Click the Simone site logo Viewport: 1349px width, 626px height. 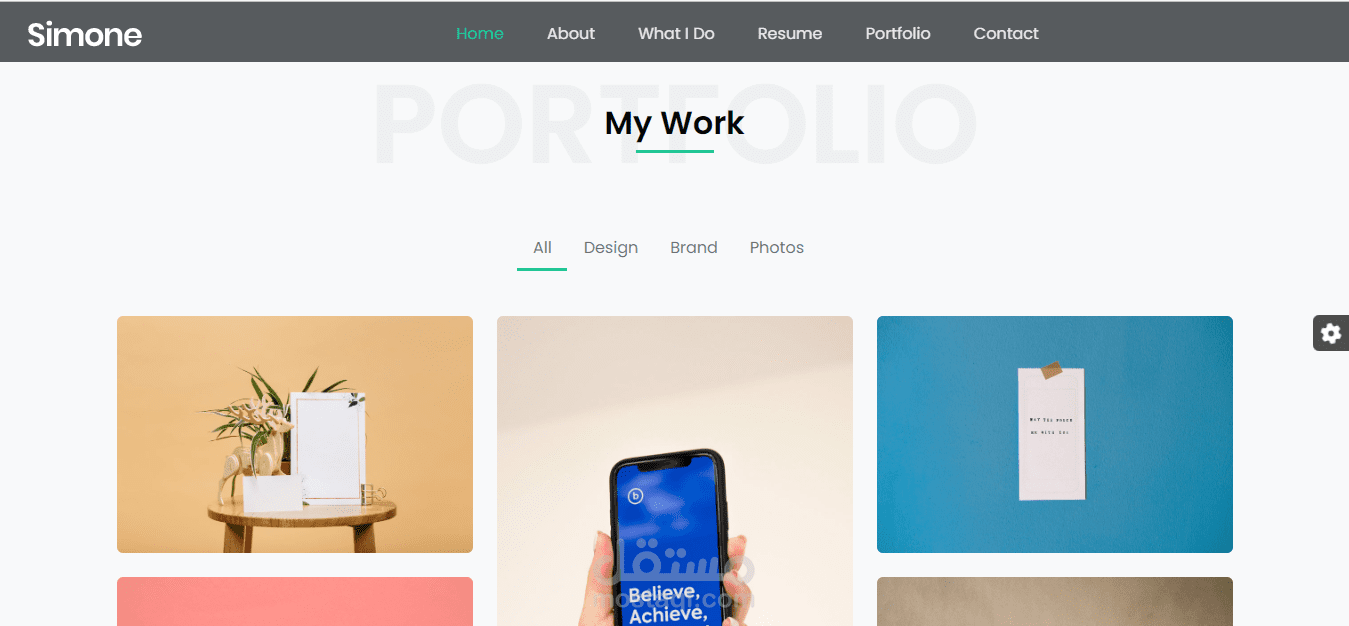(x=84, y=34)
